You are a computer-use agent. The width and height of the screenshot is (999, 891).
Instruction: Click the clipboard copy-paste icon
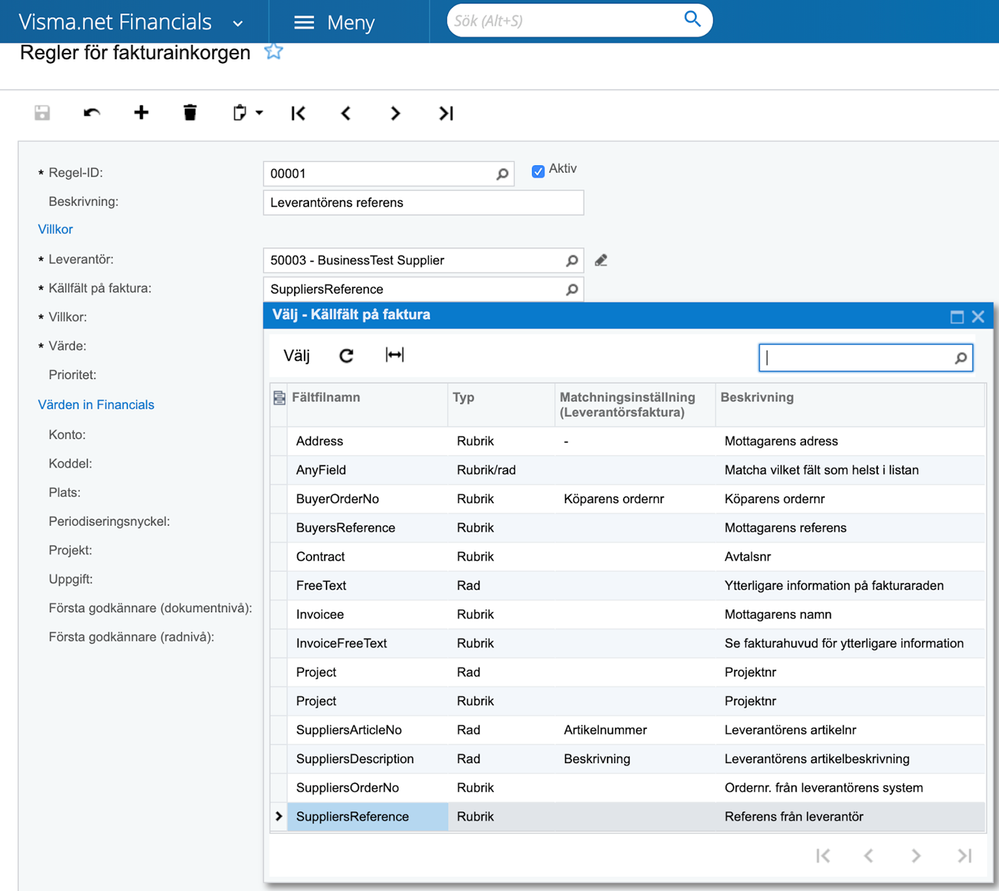(x=239, y=113)
